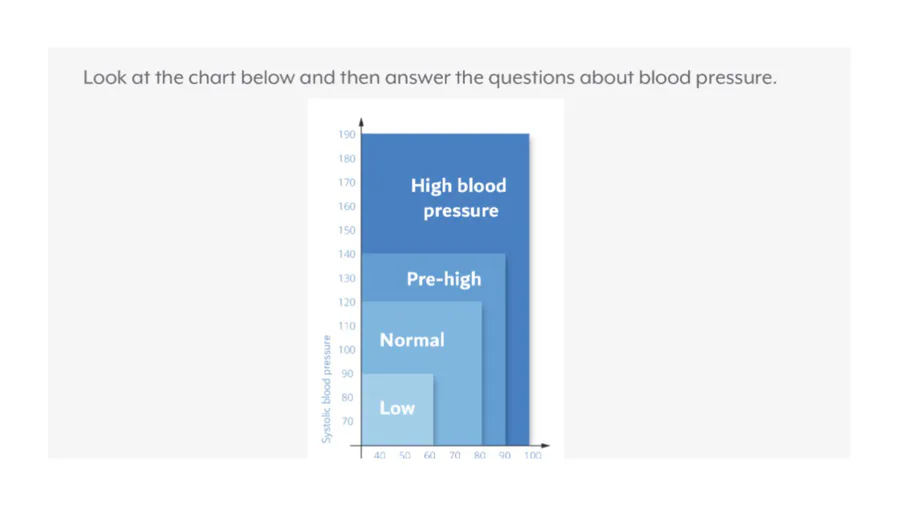Click the arrowhead atop the vertical axis

(361, 122)
